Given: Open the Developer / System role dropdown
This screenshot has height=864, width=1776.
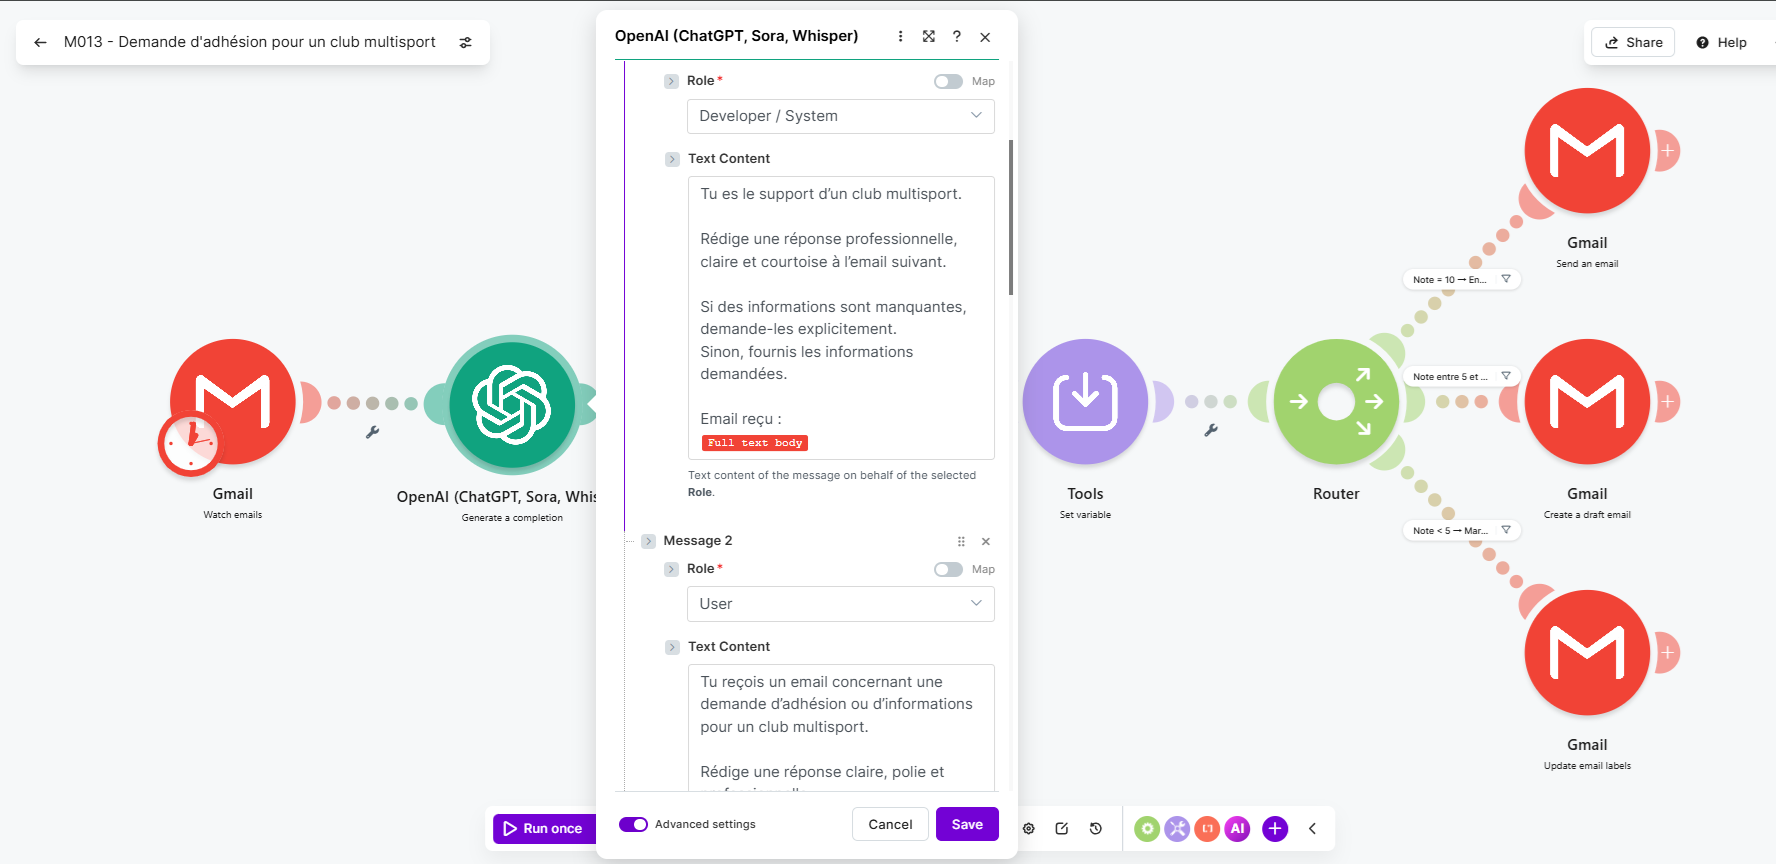Looking at the screenshot, I should 841,116.
